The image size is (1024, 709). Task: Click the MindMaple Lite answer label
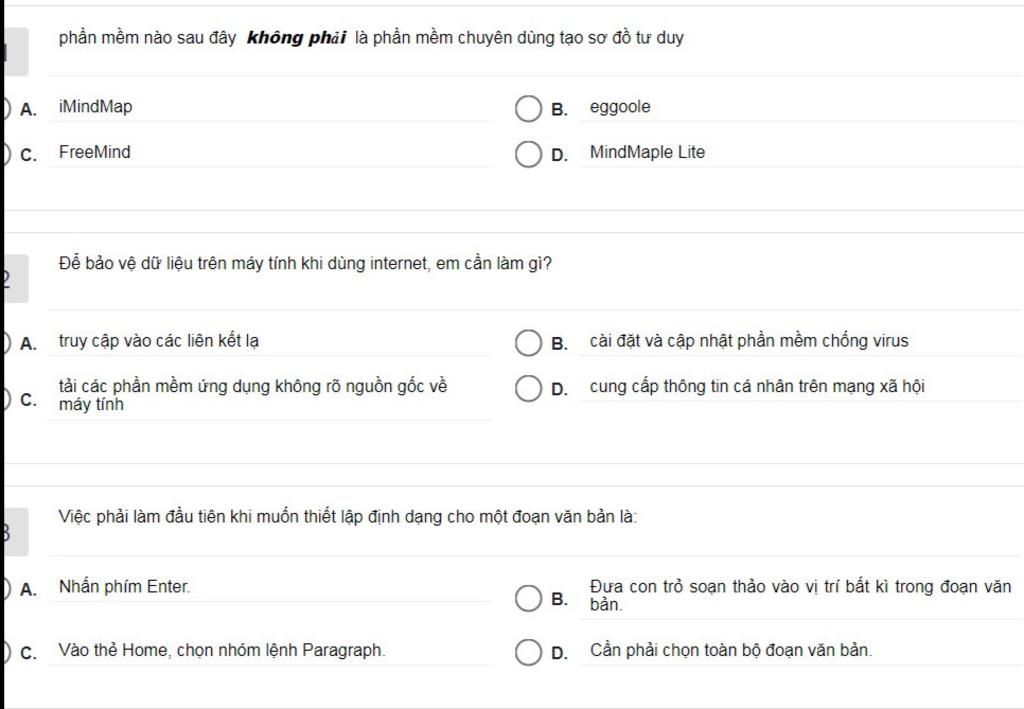coord(647,152)
